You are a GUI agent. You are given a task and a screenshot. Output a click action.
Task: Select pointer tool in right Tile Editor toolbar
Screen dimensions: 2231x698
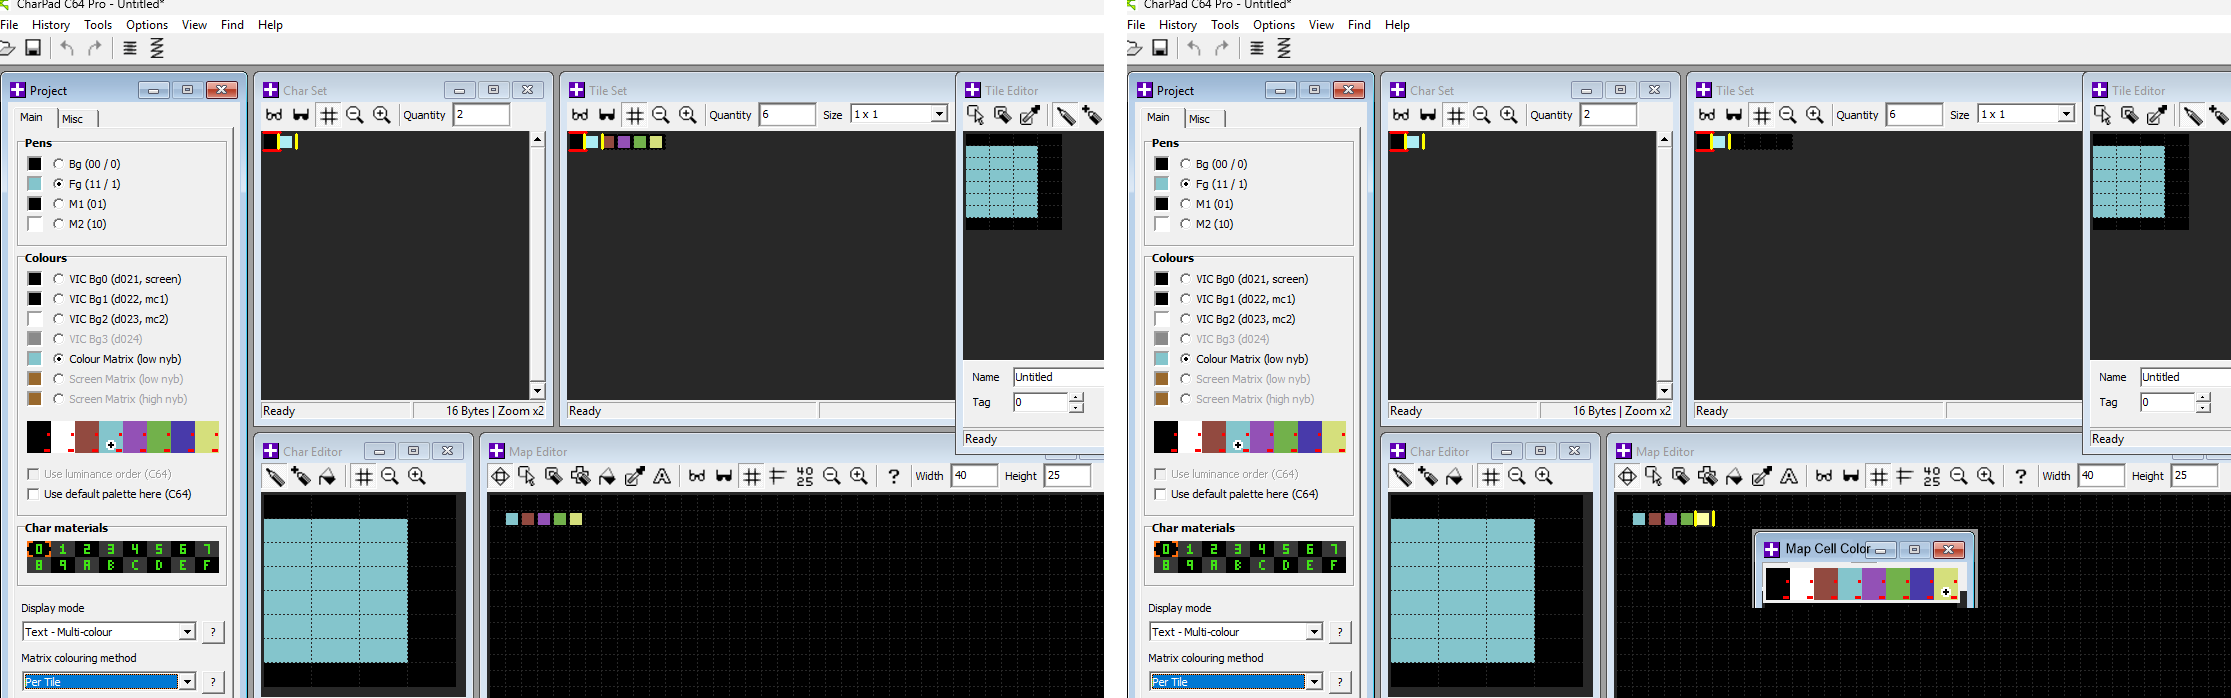click(2103, 115)
